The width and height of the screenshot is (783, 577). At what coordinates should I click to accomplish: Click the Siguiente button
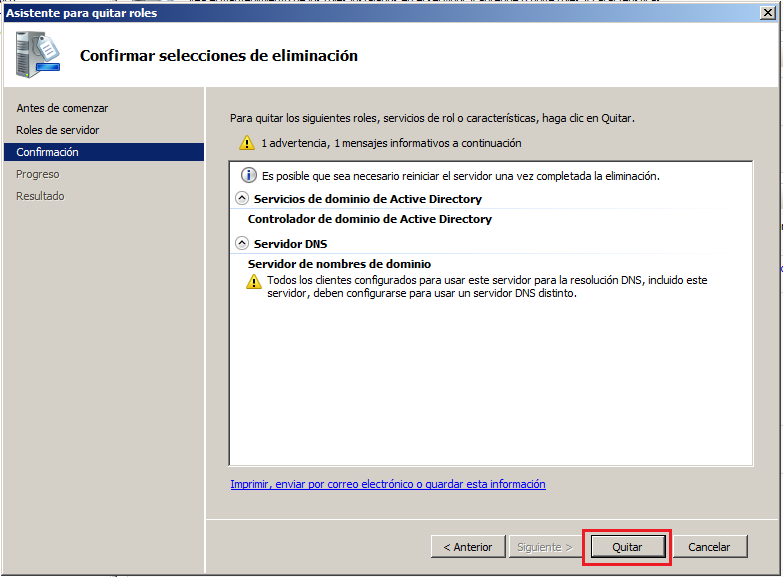coord(543,547)
